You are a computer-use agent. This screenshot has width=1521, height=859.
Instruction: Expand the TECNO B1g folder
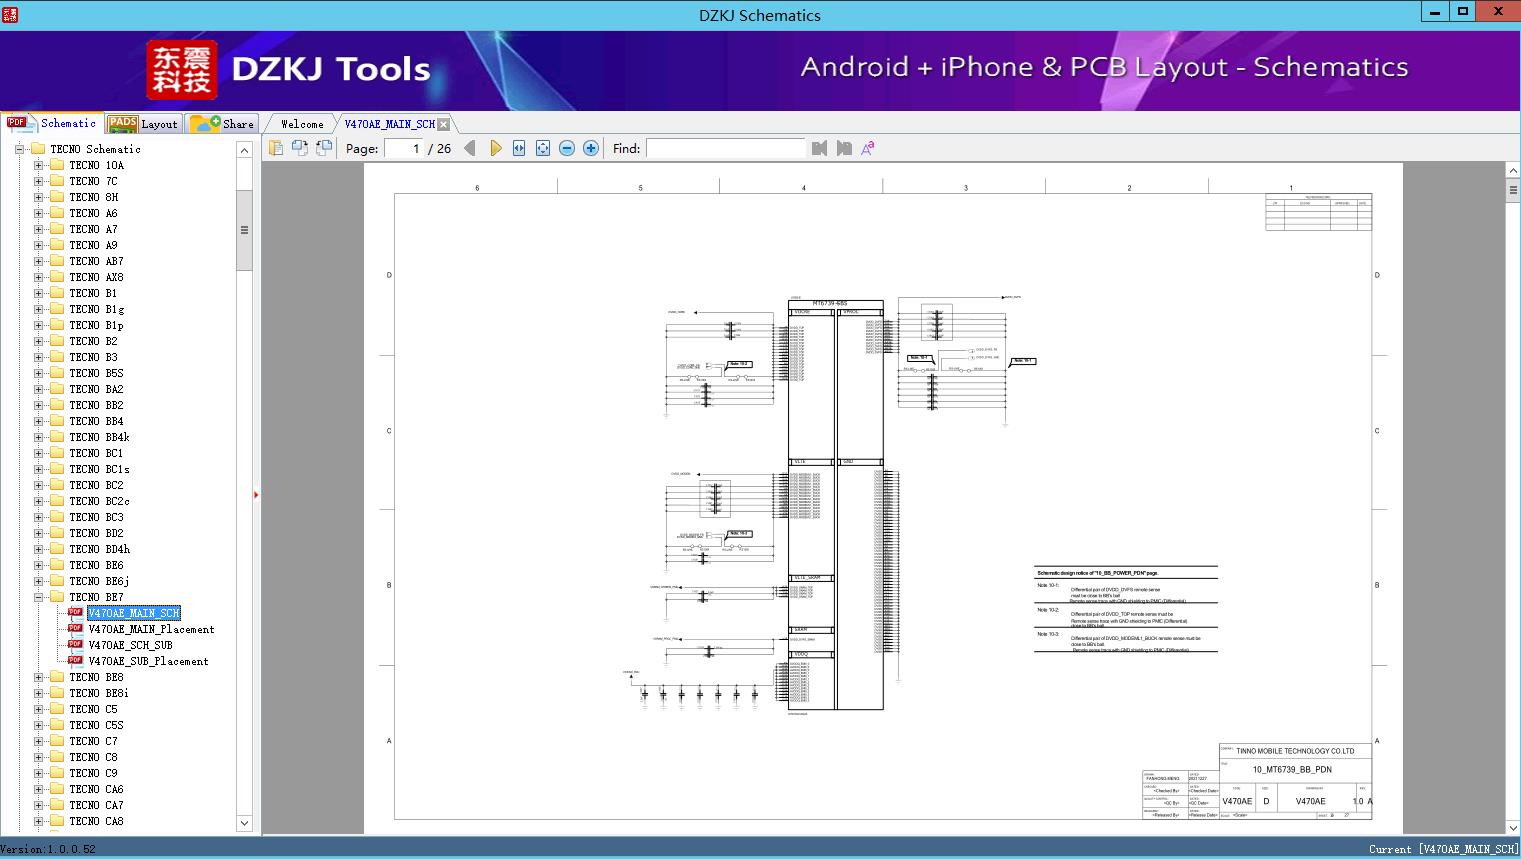click(38, 309)
